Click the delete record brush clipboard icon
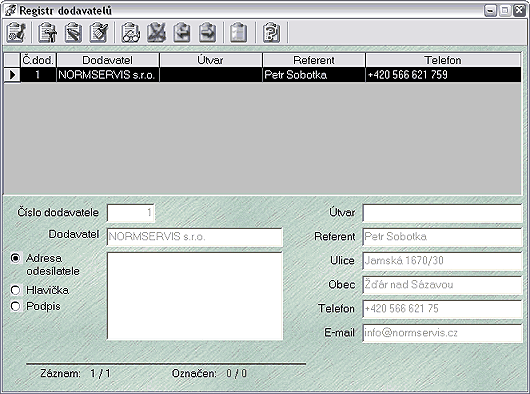 point(99,33)
